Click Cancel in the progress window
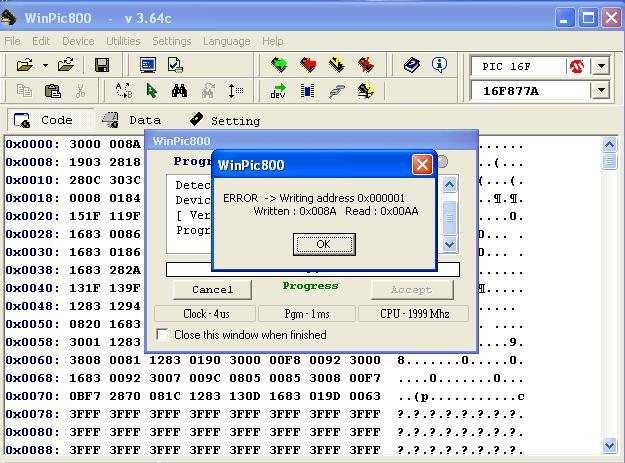This screenshot has height=463, width=625. (x=212, y=290)
